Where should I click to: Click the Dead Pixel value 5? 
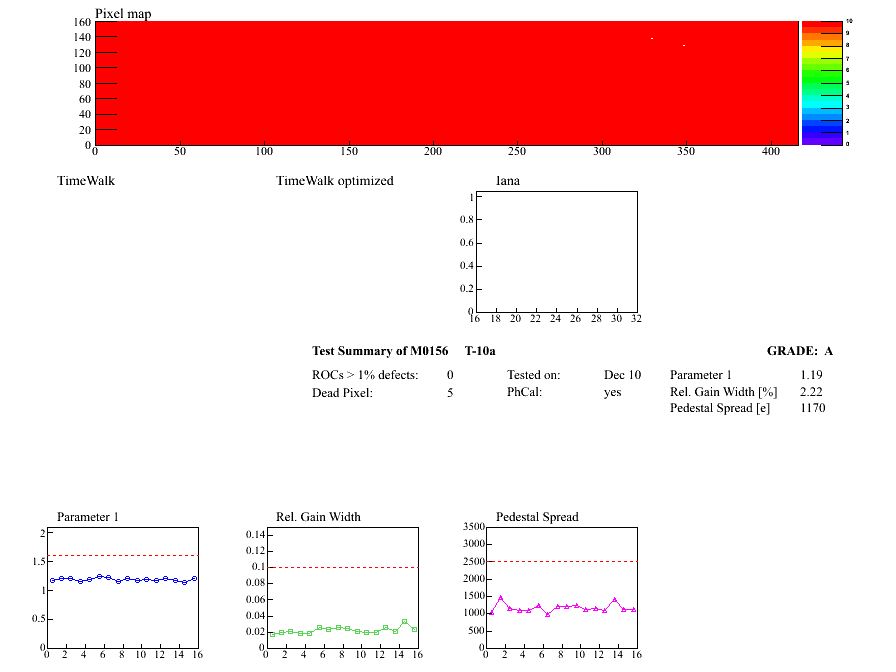[450, 393]
